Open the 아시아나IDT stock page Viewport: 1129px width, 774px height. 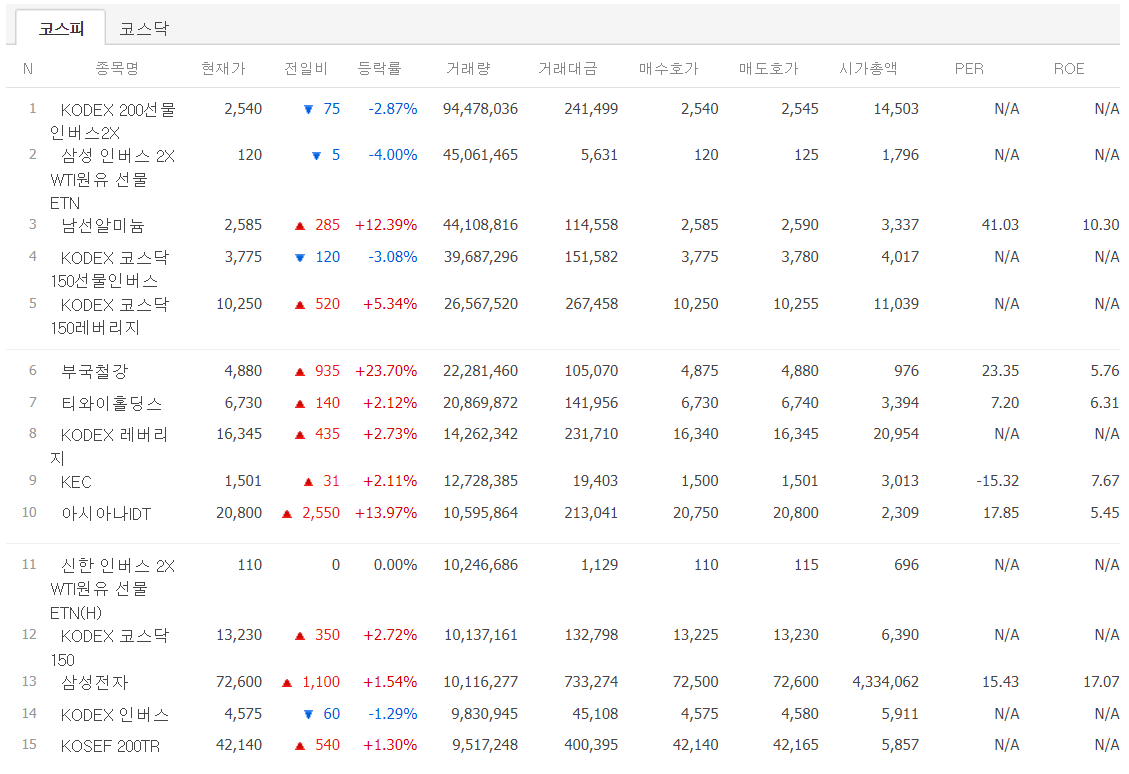click(x=106, y=514)
